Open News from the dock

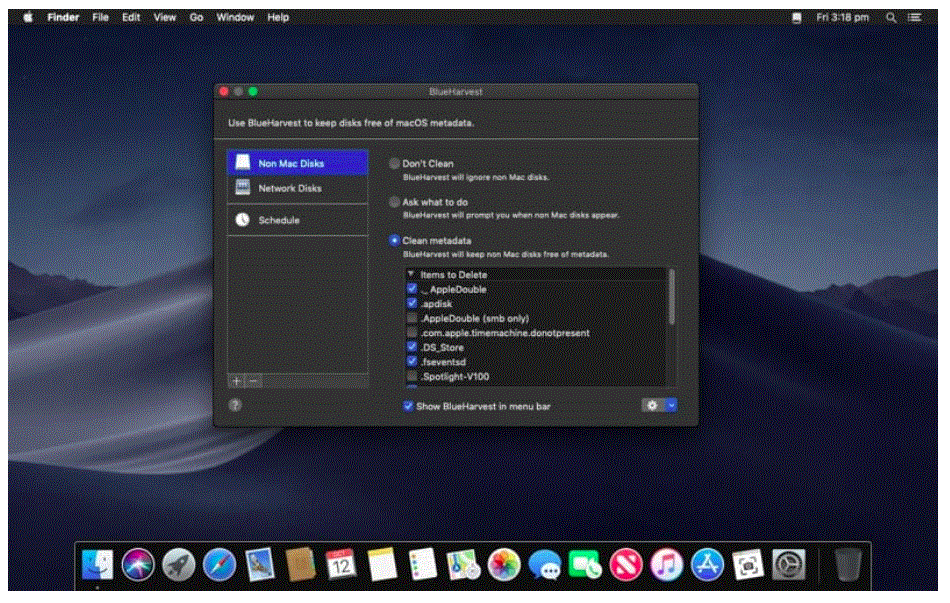[625, 565]
